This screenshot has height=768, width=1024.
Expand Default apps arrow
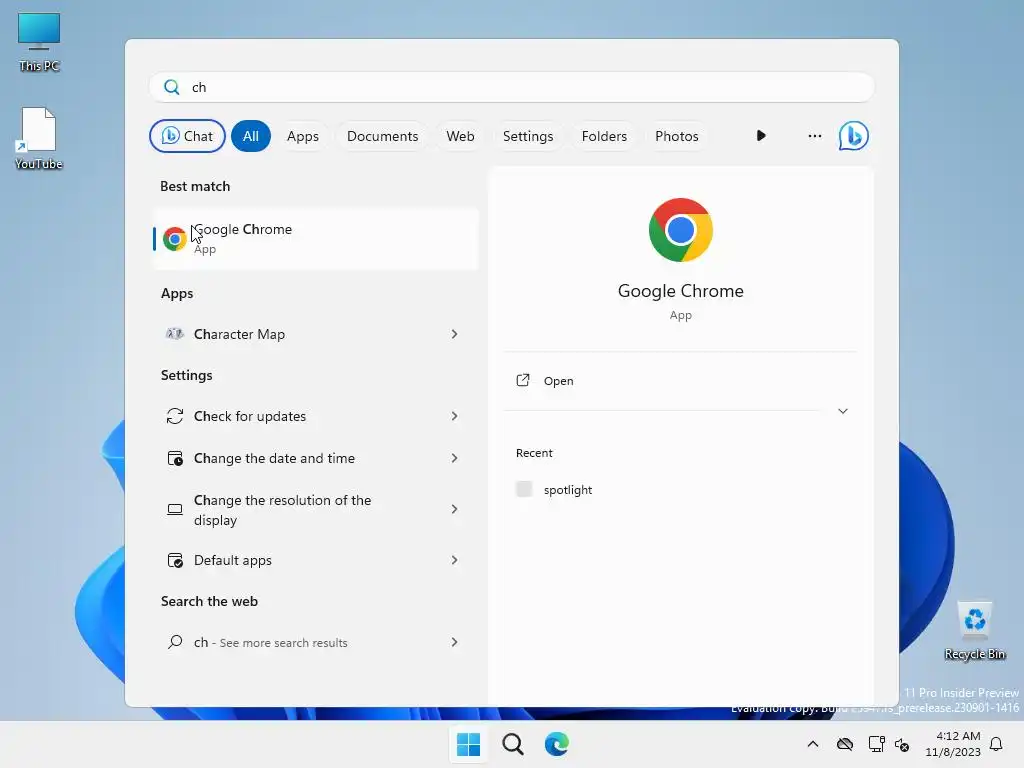click(x=455, y=560)
